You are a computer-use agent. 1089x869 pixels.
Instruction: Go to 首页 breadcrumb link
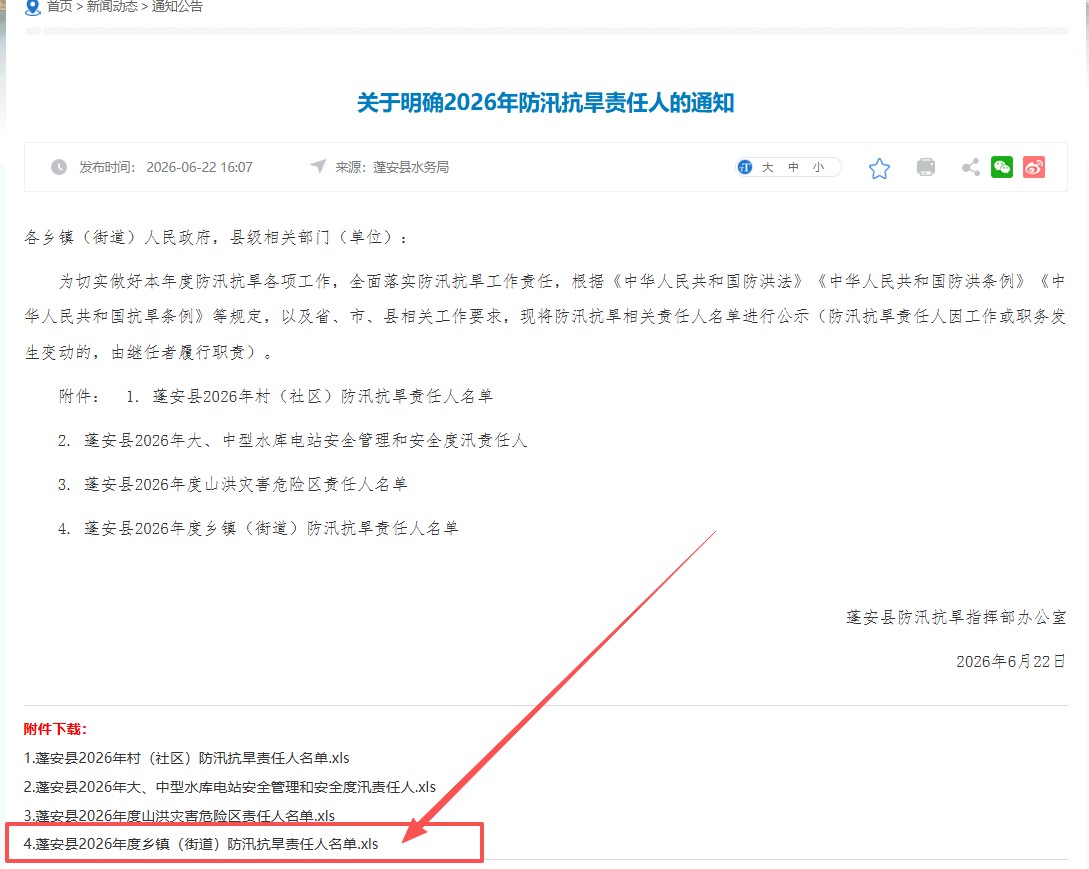pyautogui.click(x=60, y=6)
